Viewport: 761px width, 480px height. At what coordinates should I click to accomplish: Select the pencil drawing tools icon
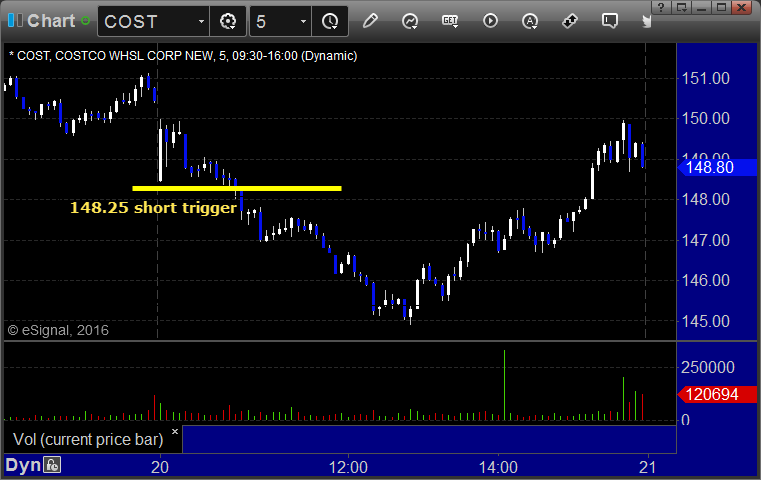[370, 21]
